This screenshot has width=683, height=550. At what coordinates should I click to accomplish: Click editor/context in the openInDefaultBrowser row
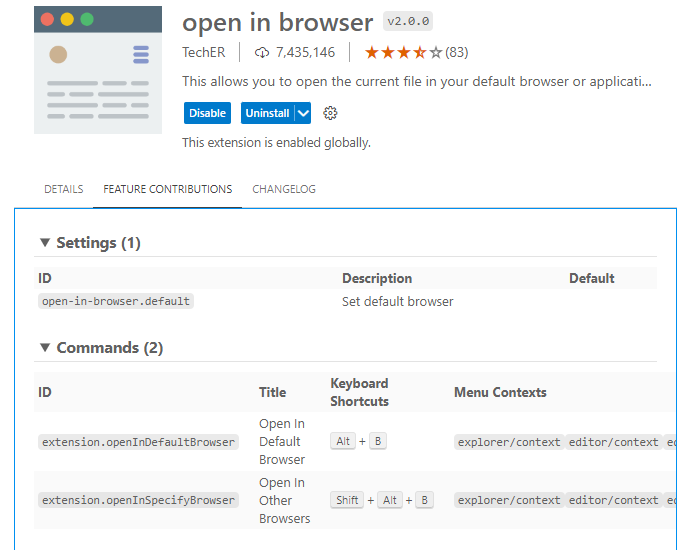tap(613, 442)
